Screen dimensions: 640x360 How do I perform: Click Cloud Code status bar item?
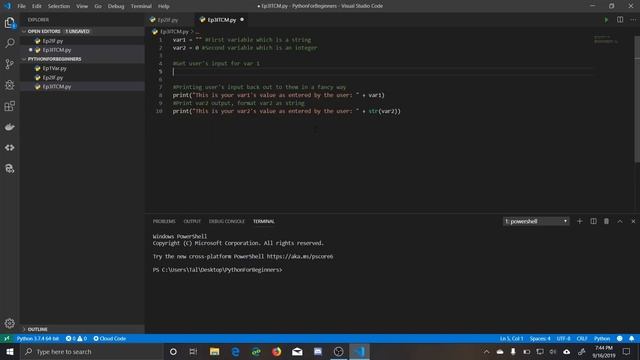click(109, 338)
